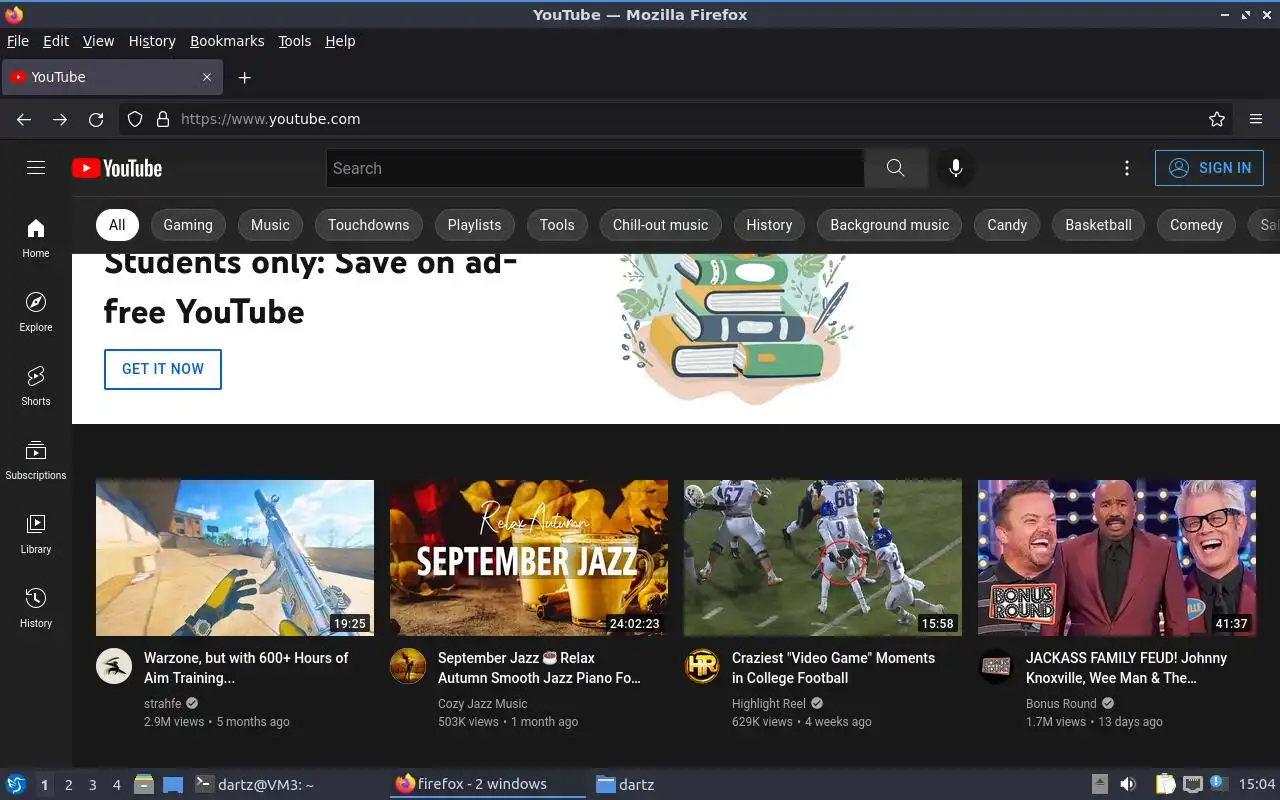Open the File menu
Viewport: 1280px width, 800px height.
click(17, 41)
